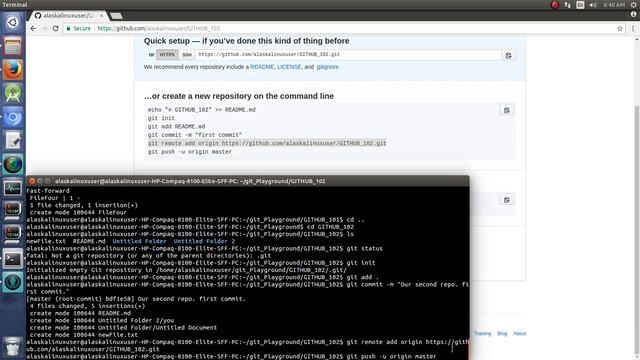Viewport: 640px width, 360px height.
Task: Click '…or create a new repository' heading
Action: point(239,96)
